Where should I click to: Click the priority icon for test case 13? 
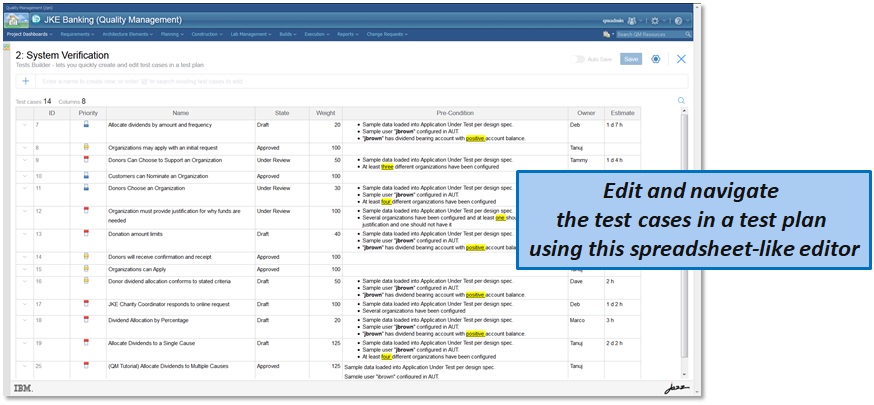point(86,233)
